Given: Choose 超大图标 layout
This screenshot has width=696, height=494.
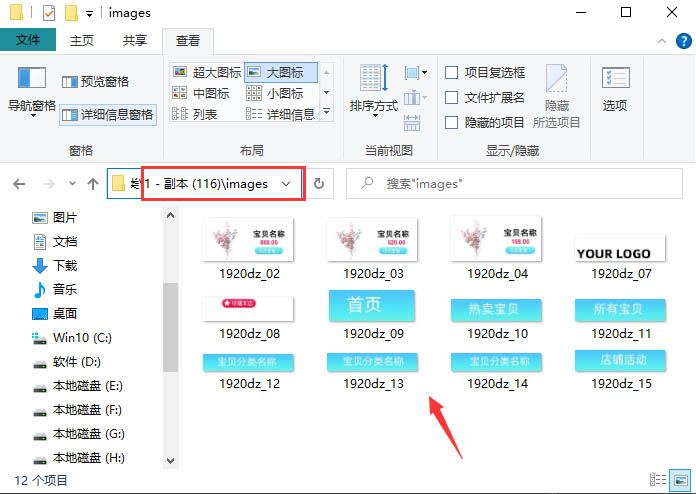Looking at the screenshot, I should 207,72.
